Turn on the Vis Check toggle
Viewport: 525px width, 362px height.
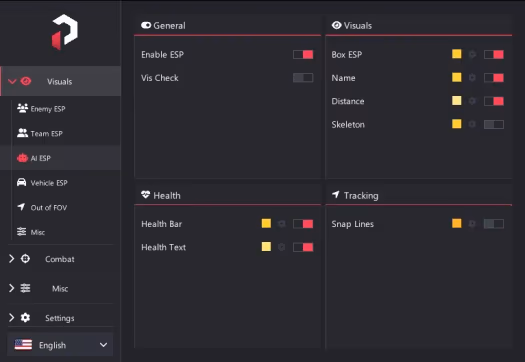tap(303, 78)
